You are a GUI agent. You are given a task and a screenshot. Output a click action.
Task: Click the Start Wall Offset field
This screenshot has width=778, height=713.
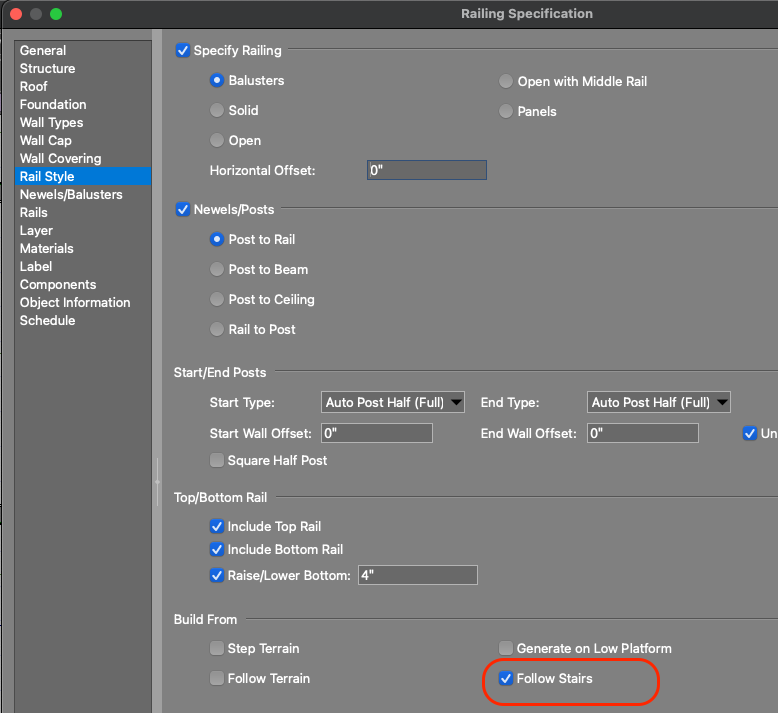click(376, 434)
